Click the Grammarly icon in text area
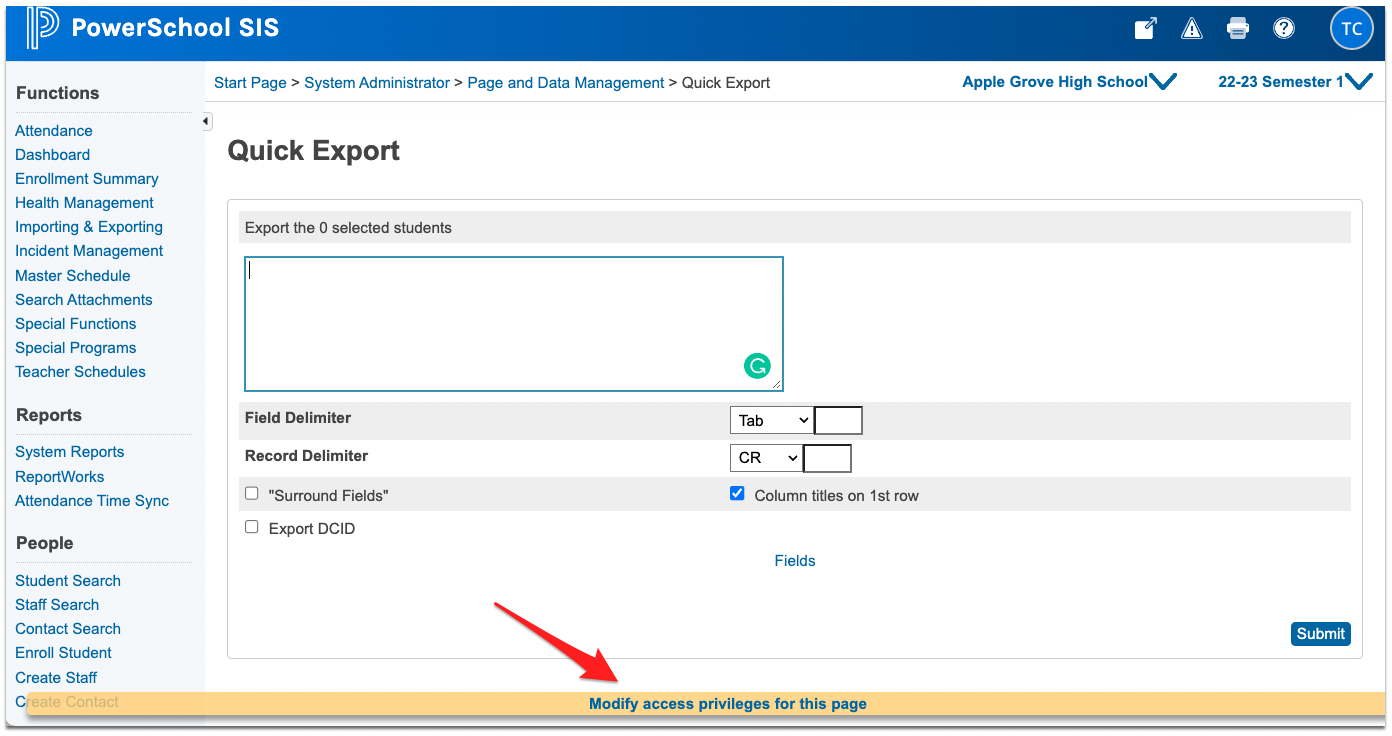Screen dimensions: 1392x736 [757, 366]
